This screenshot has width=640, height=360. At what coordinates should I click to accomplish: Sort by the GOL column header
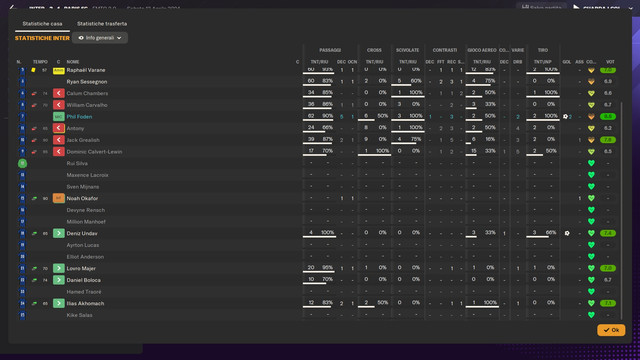point(567,62)
